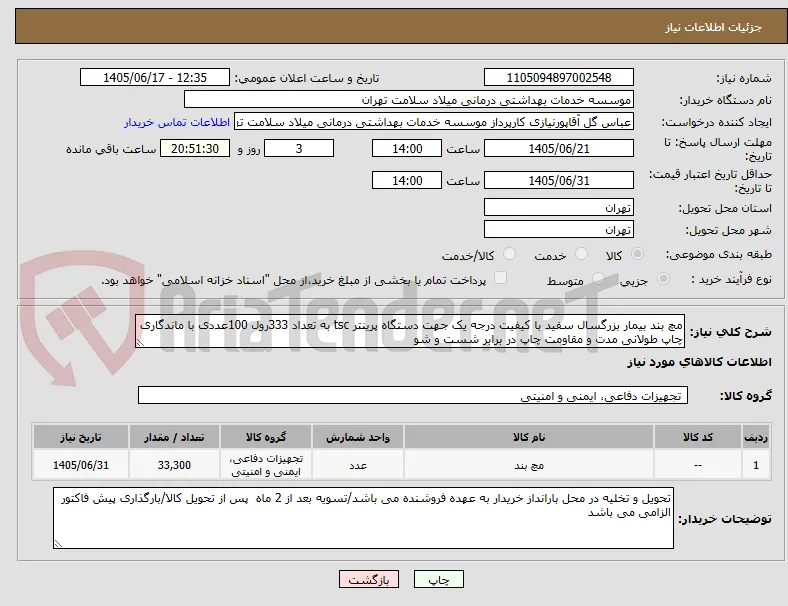The height and width of the screenshot is (606, 788).
Task: Click the واحد شمارش column header
Action: (x=358, y=437)
